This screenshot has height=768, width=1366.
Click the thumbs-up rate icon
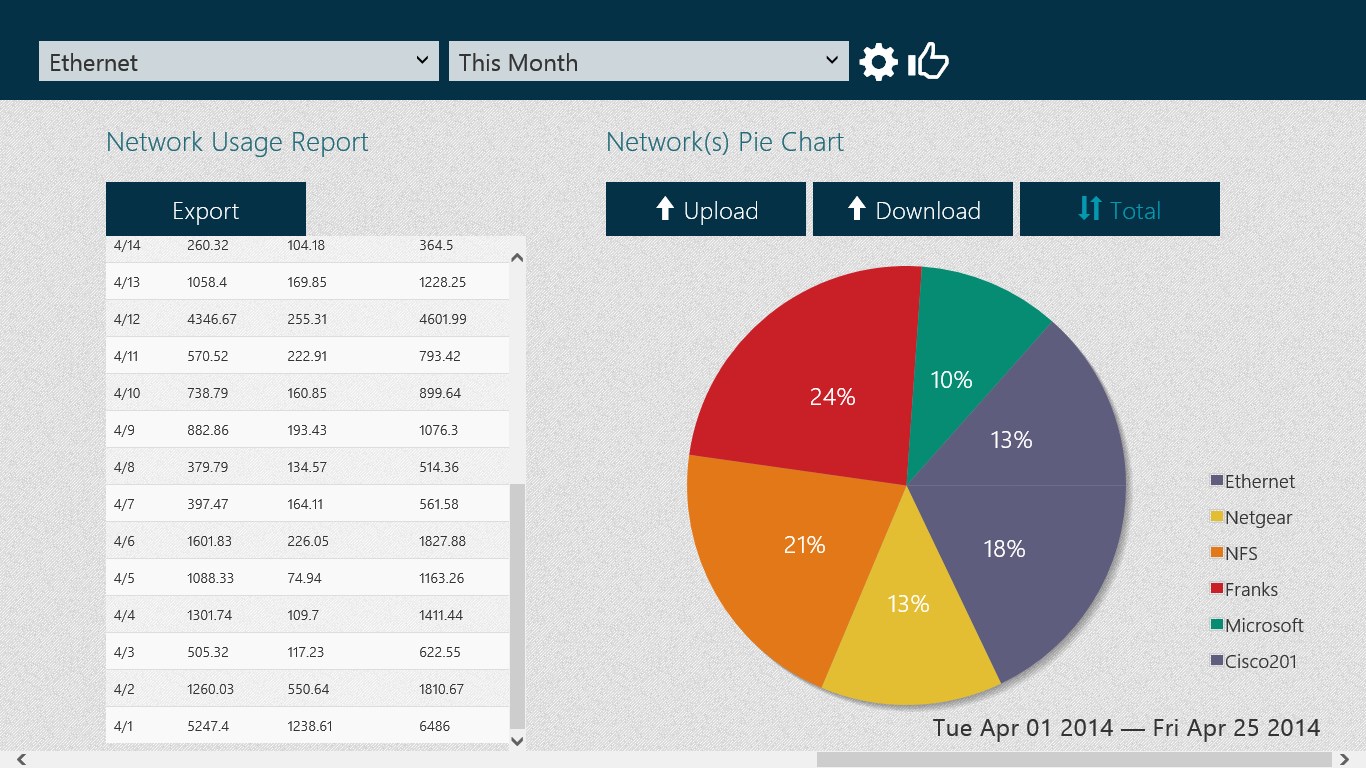tap(929, 62)
